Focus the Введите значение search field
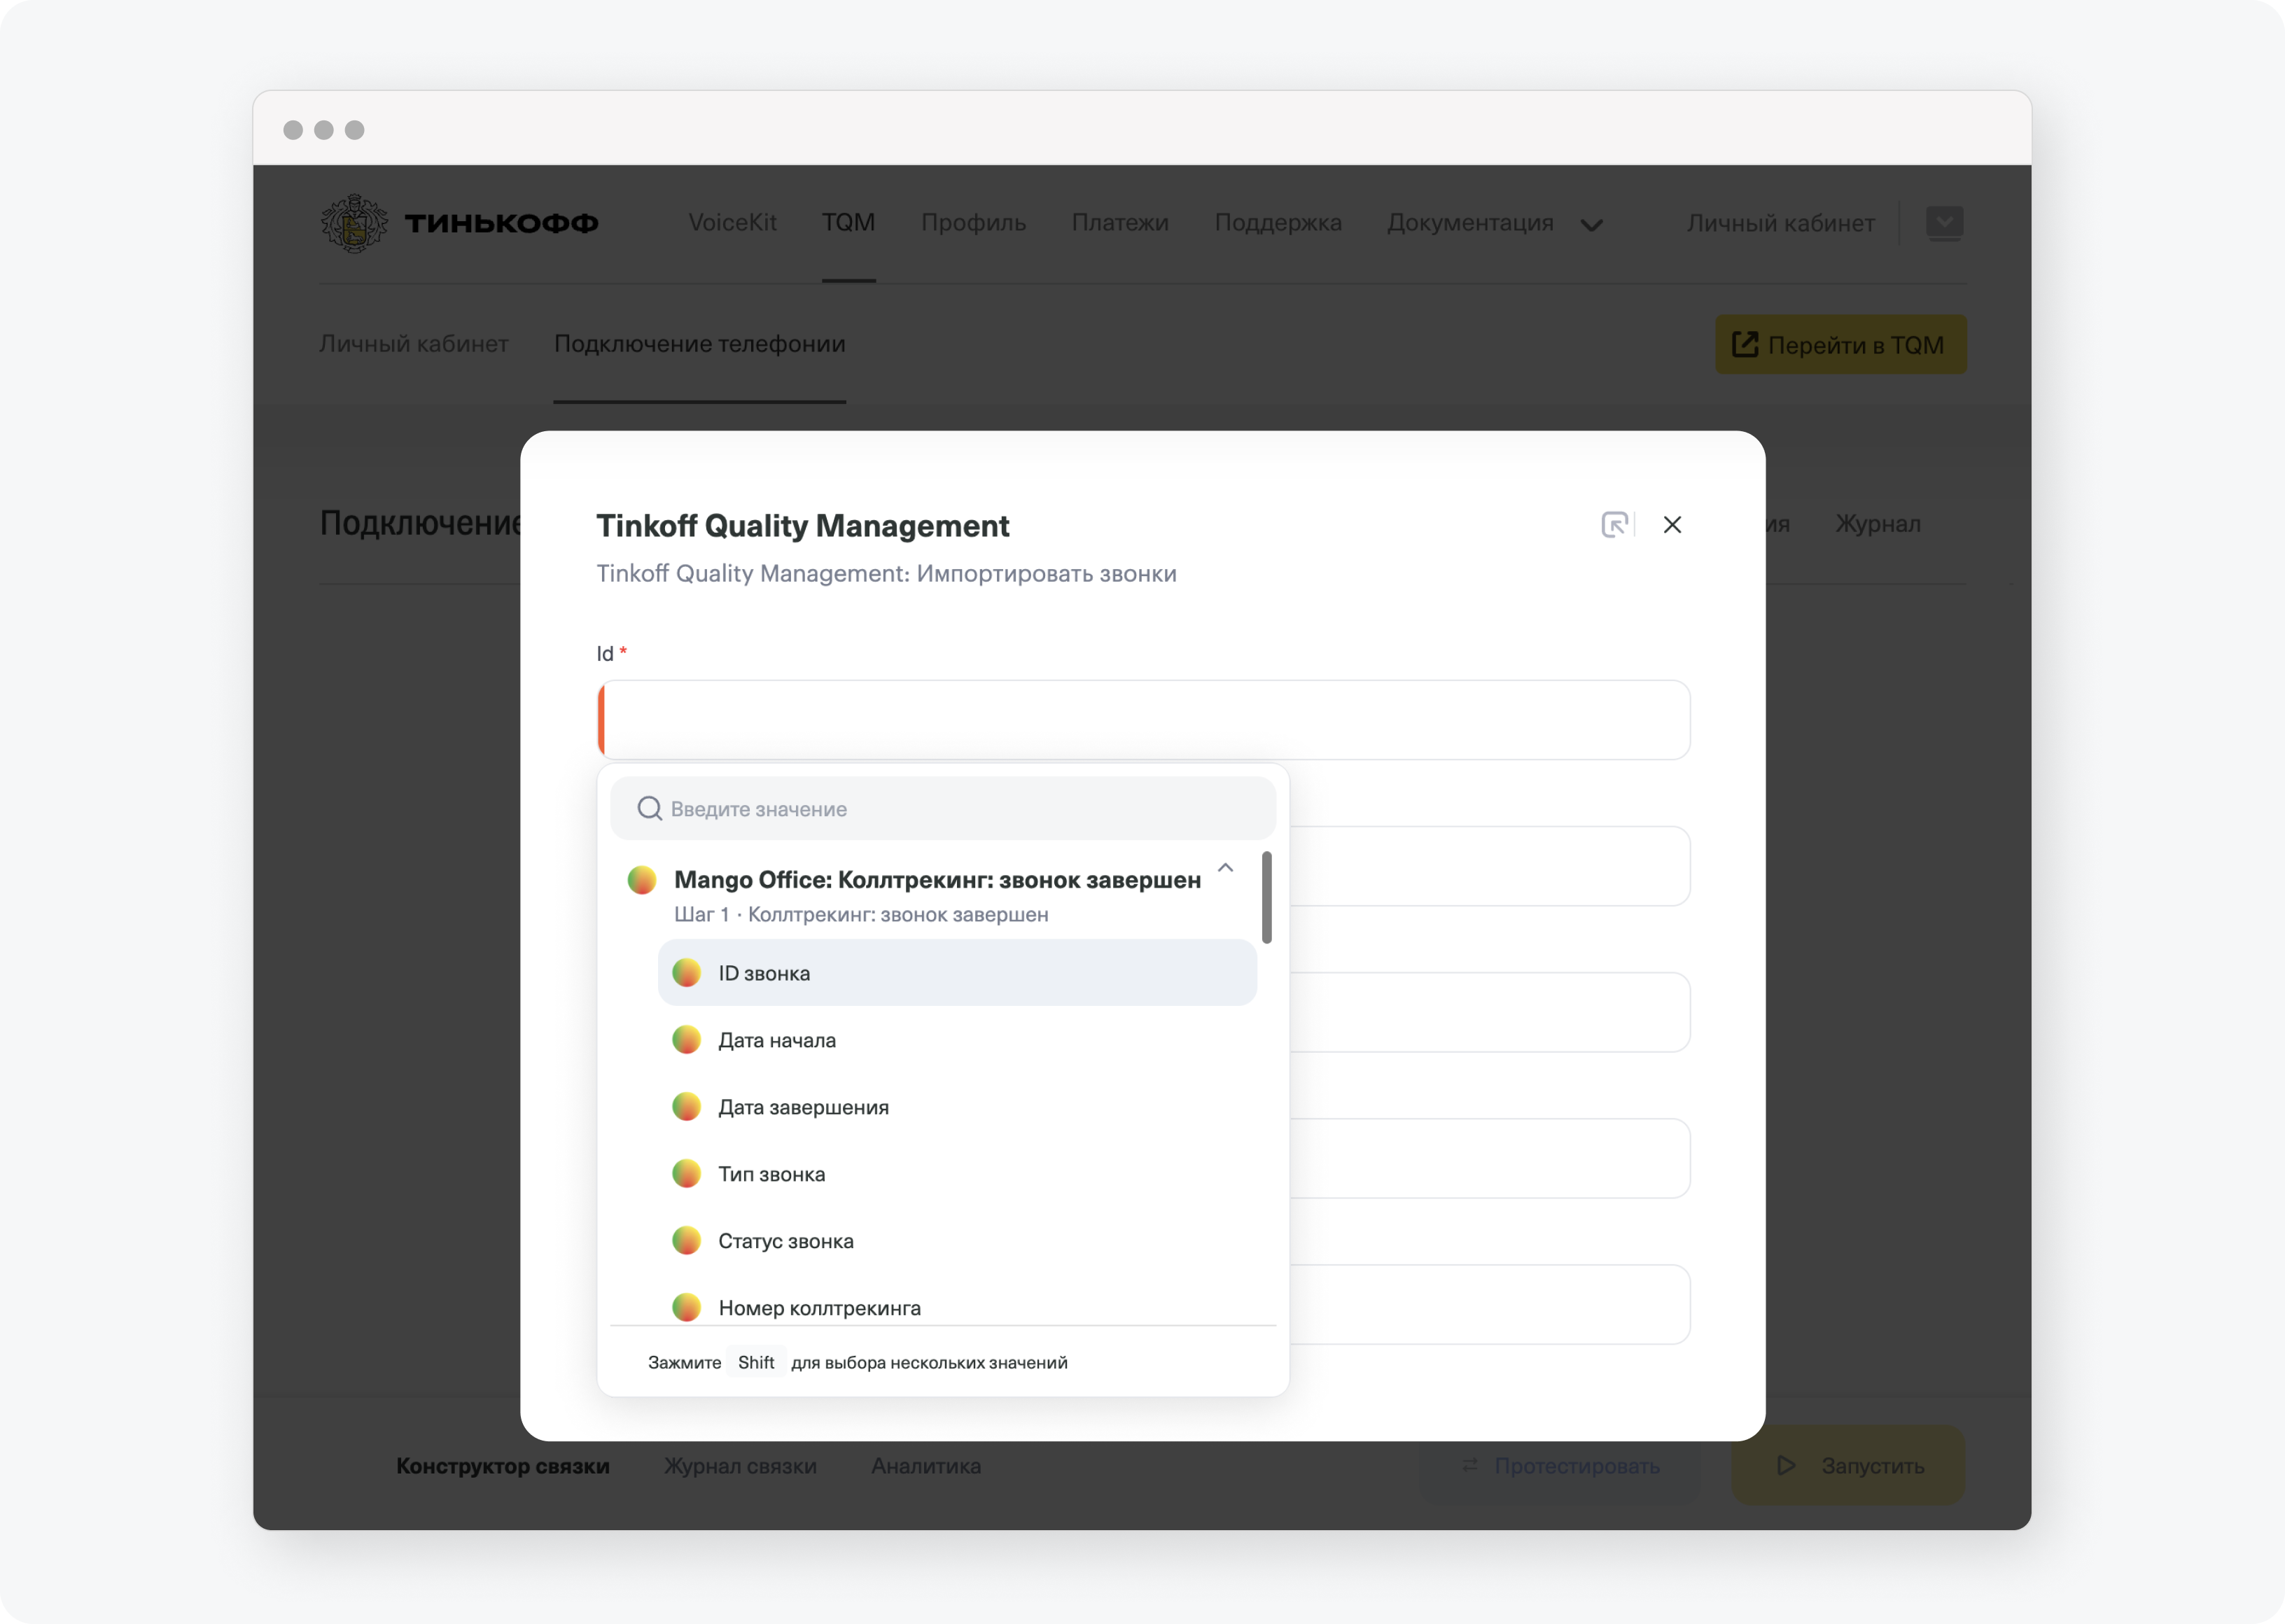This screenshot has height=1624, width=2285. coord(942,808)
